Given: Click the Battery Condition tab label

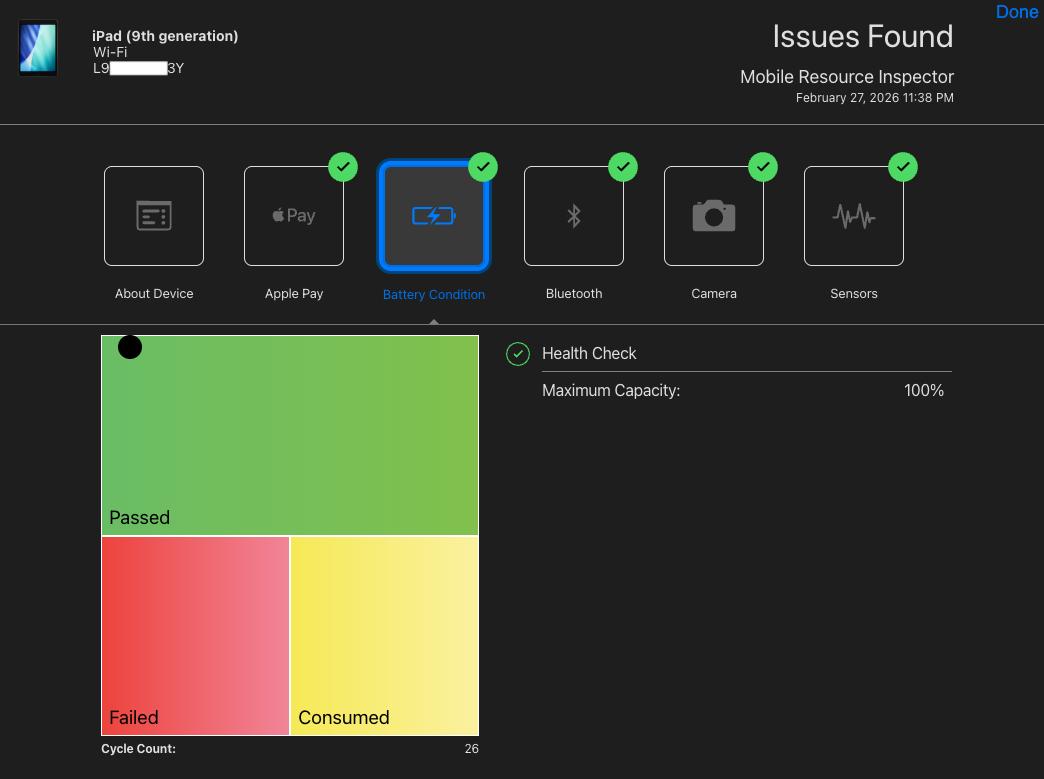Looking at the screenshot, I should 434,294.
